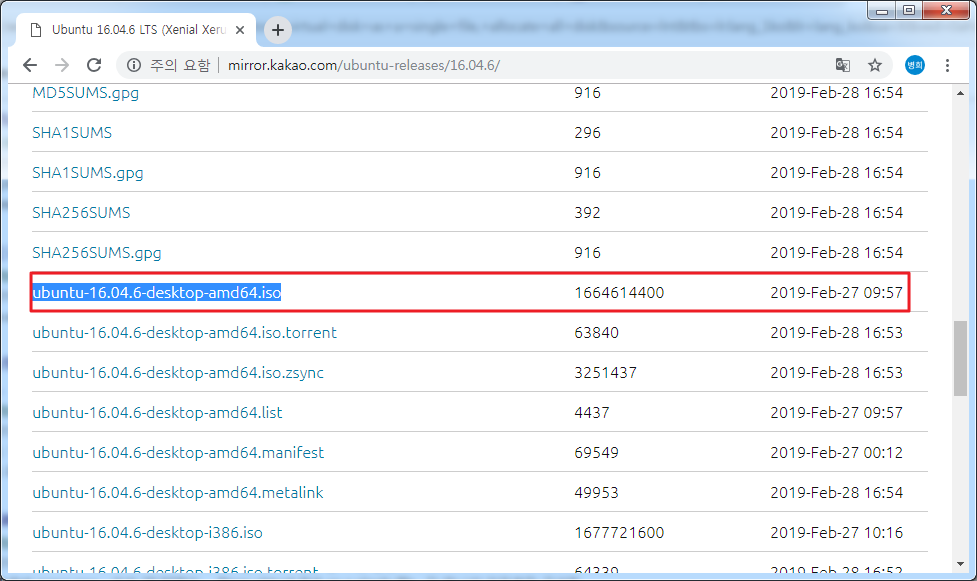Bookmark this page with the star
The height and width of the screenshot is (581, 977).
[x=875, y=65]
